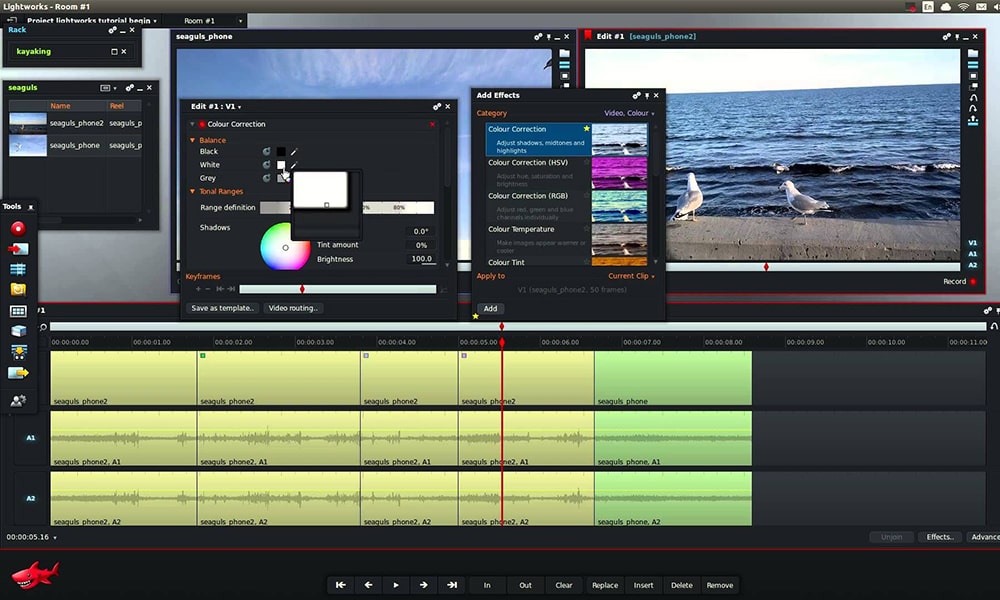The image size is (1000, 600).
Task: Click the Black balance colour swatch
Action: point(281,152)
